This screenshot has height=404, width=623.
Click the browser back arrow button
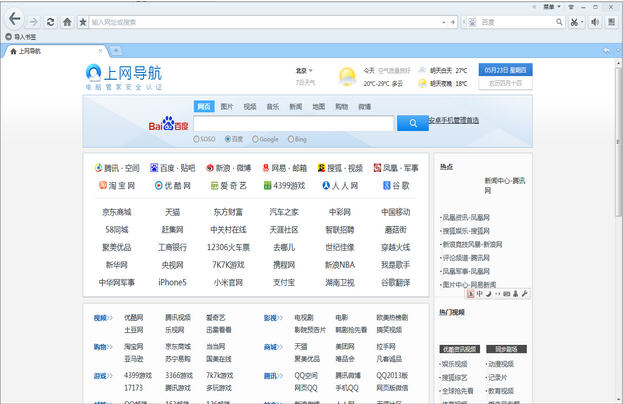click(x=14, y=21)
